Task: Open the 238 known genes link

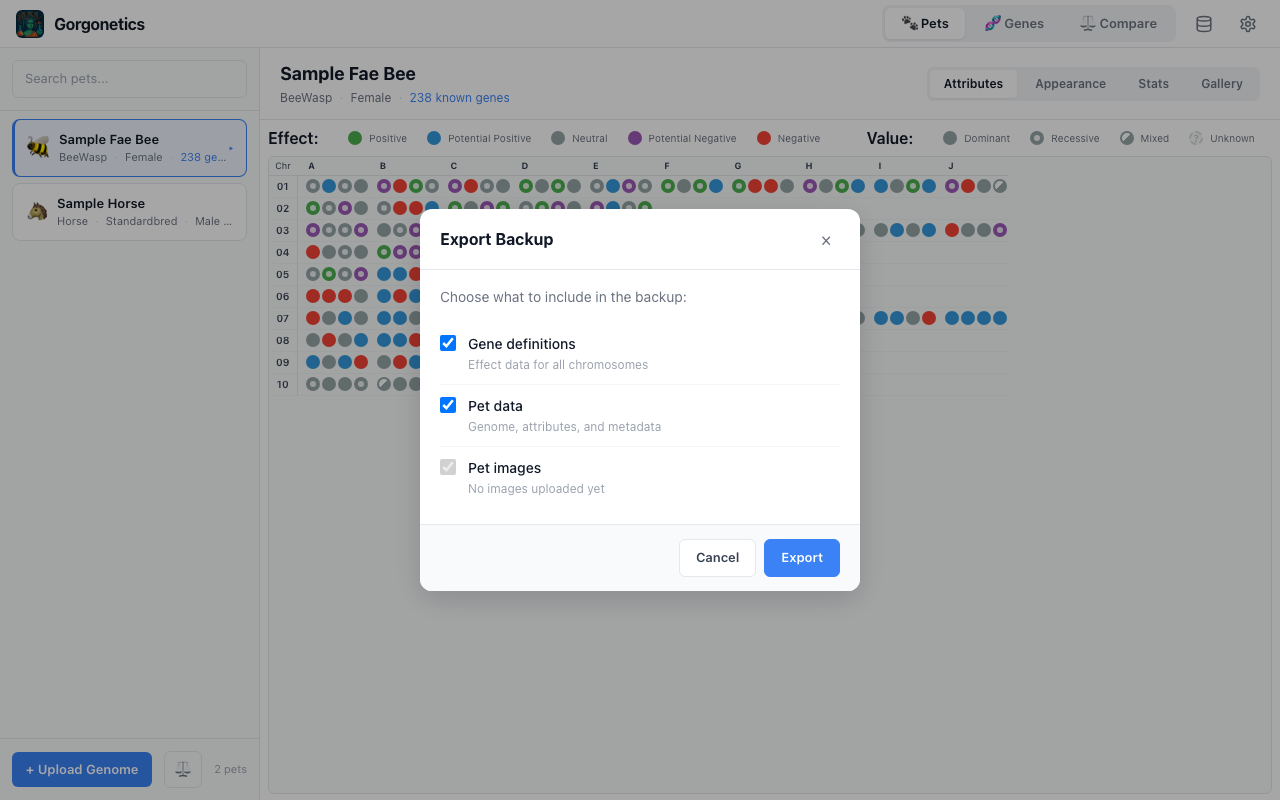Action: coord(459,97)
